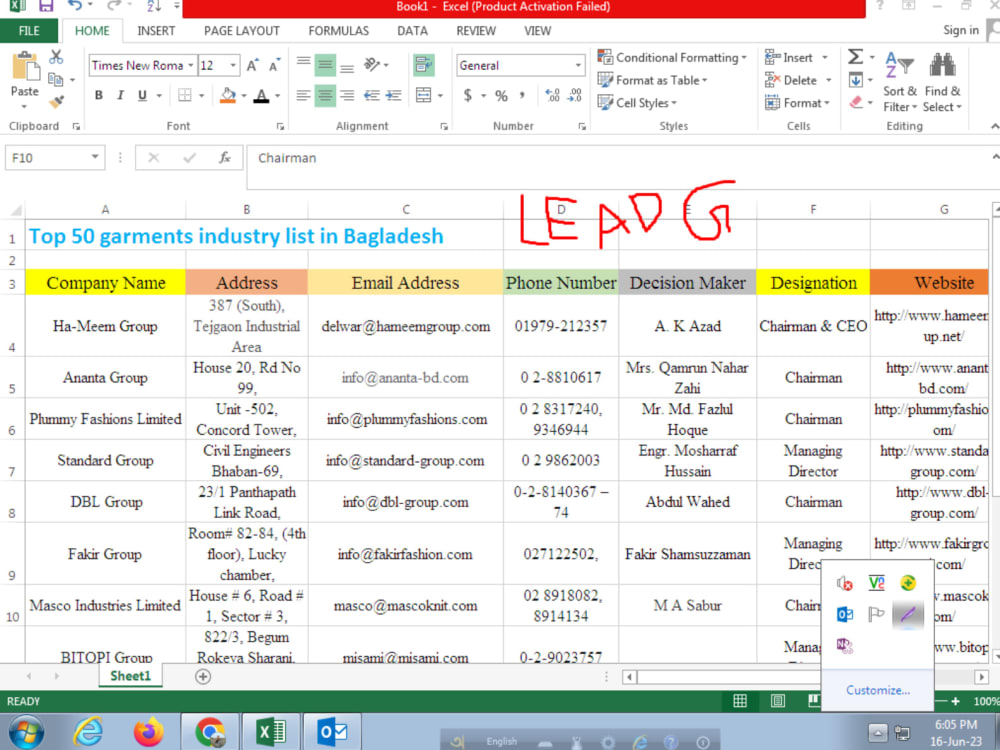
Task: Apply cell borders icon
Action: point(185,95)
